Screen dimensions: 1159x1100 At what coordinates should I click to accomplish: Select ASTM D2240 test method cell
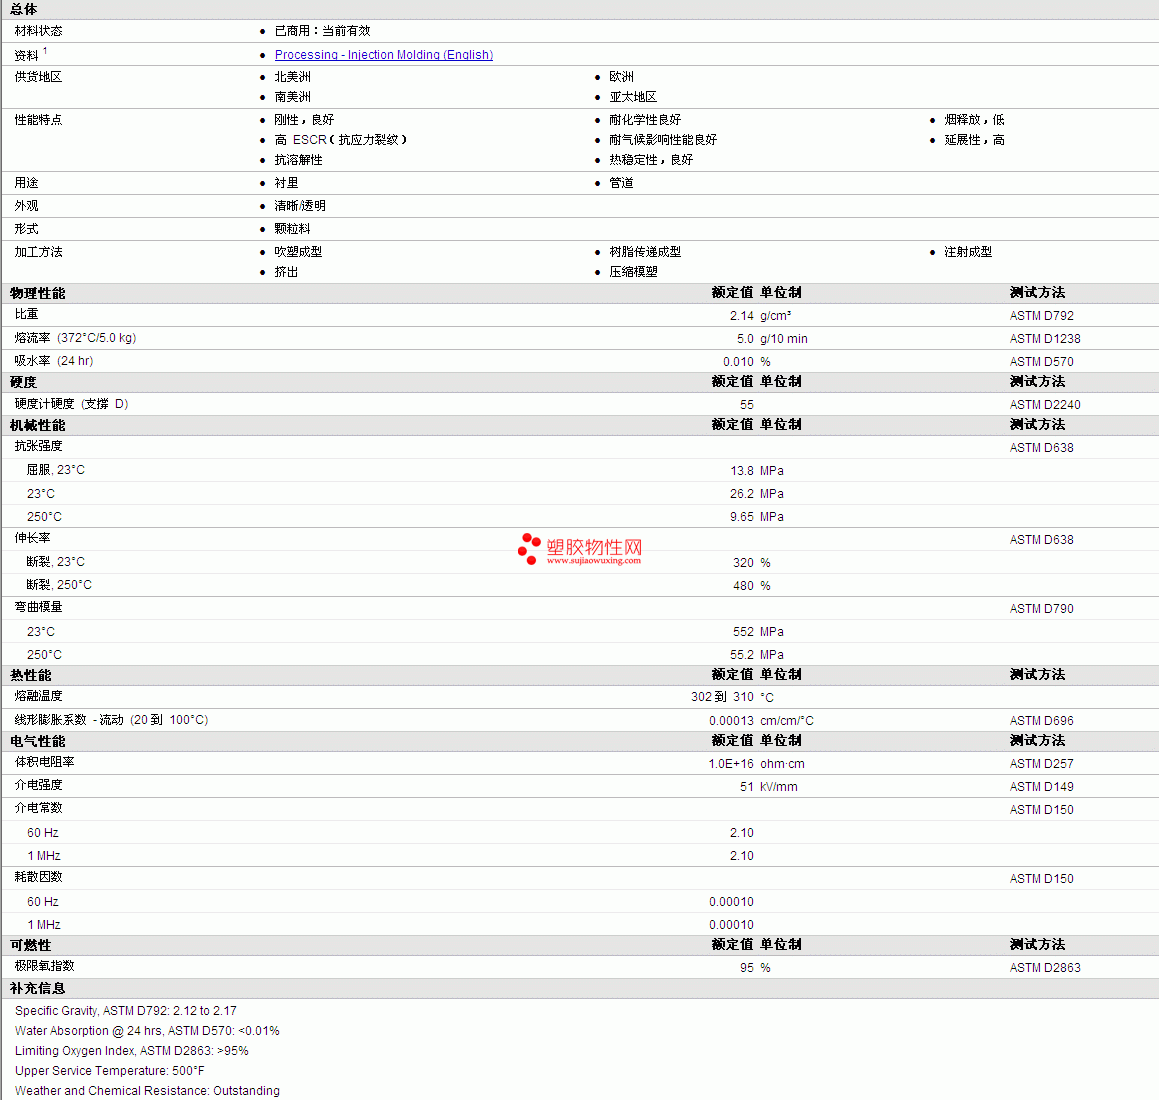[1045, 404]
